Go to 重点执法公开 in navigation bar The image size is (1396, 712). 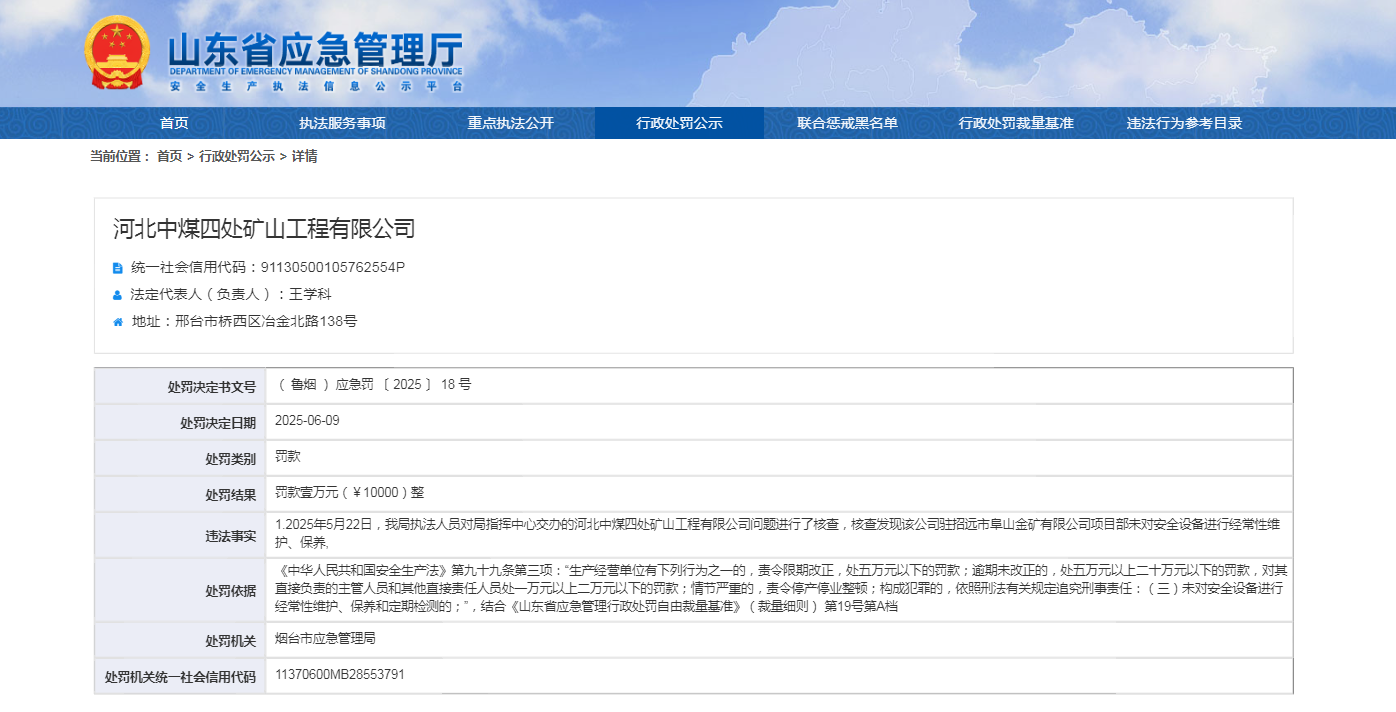[x=510, y=123]
